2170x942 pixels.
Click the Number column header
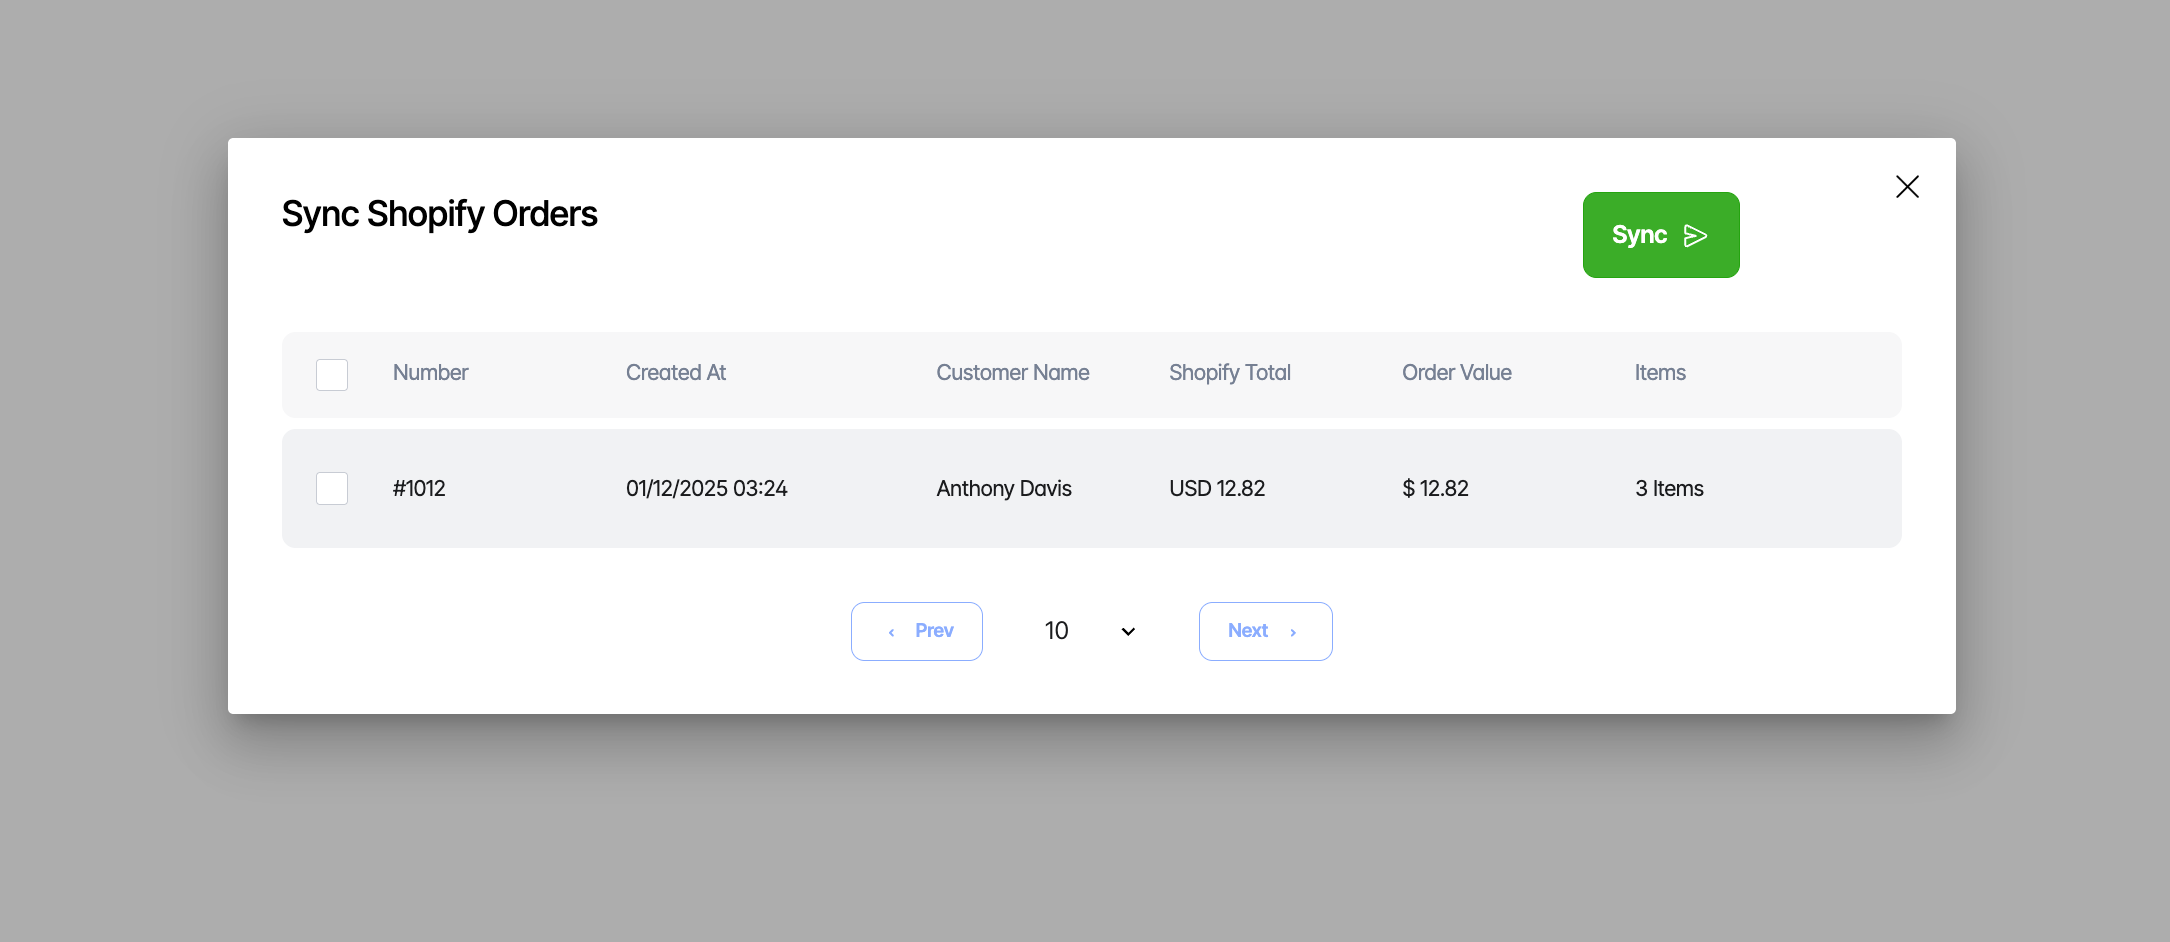(x=430, y=373)
